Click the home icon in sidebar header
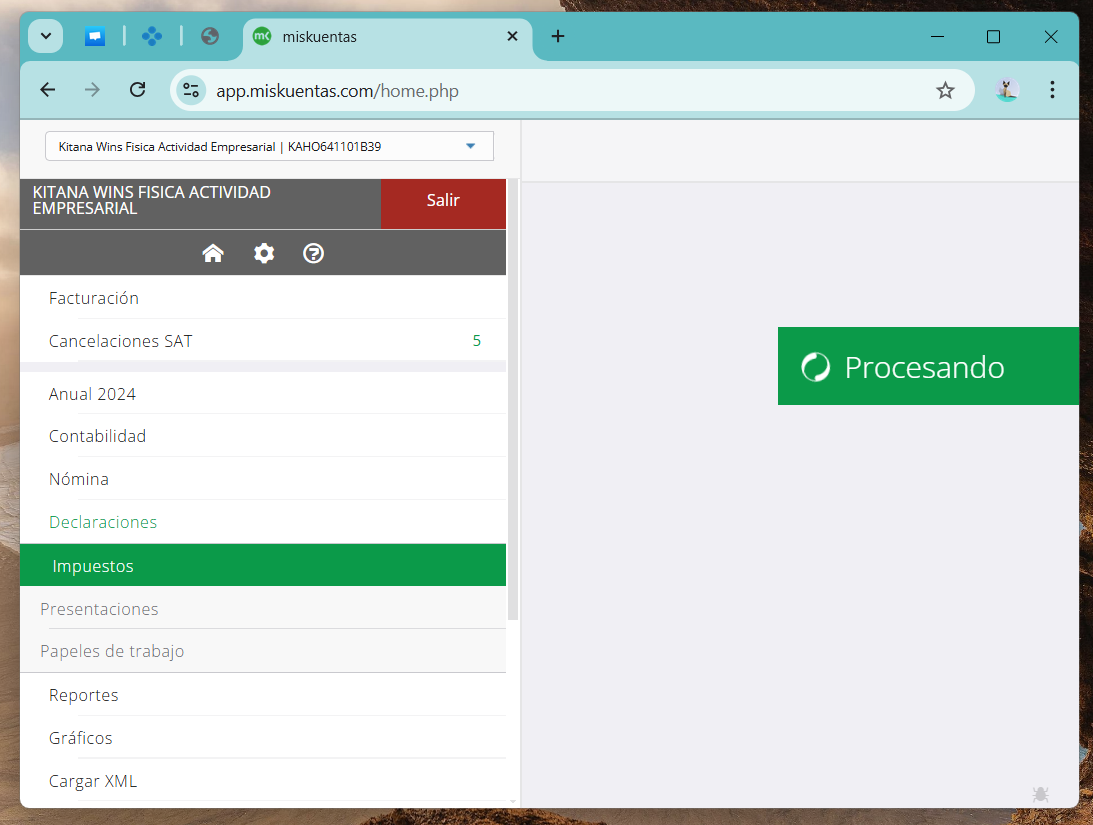 coord(213,254)
